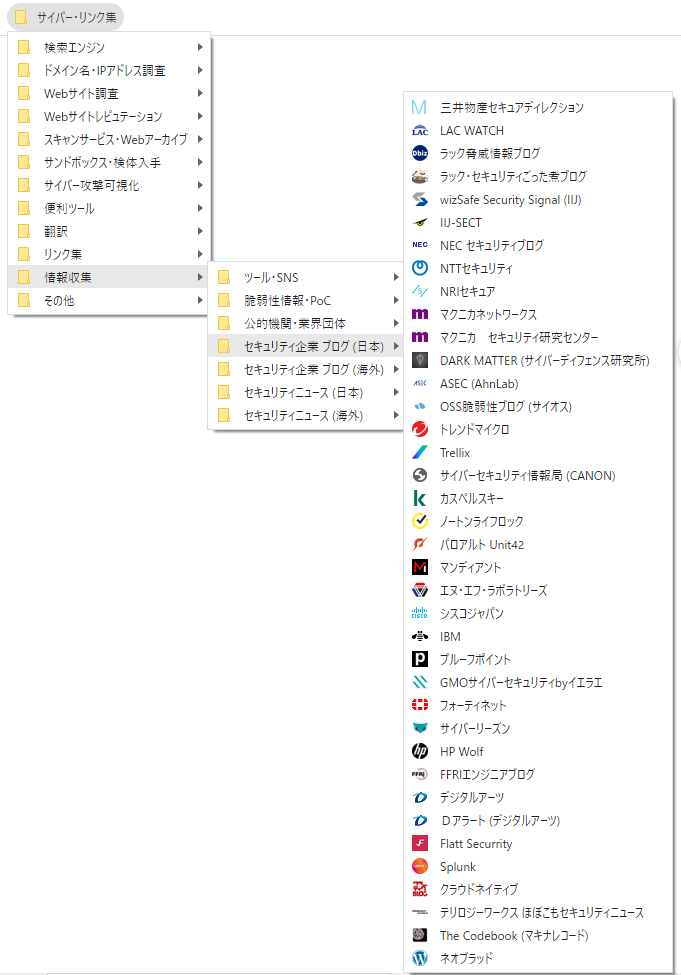681x975 pixels.
Task: Expand the 検索エンジン submenu arrow
Action: point(200,47)
